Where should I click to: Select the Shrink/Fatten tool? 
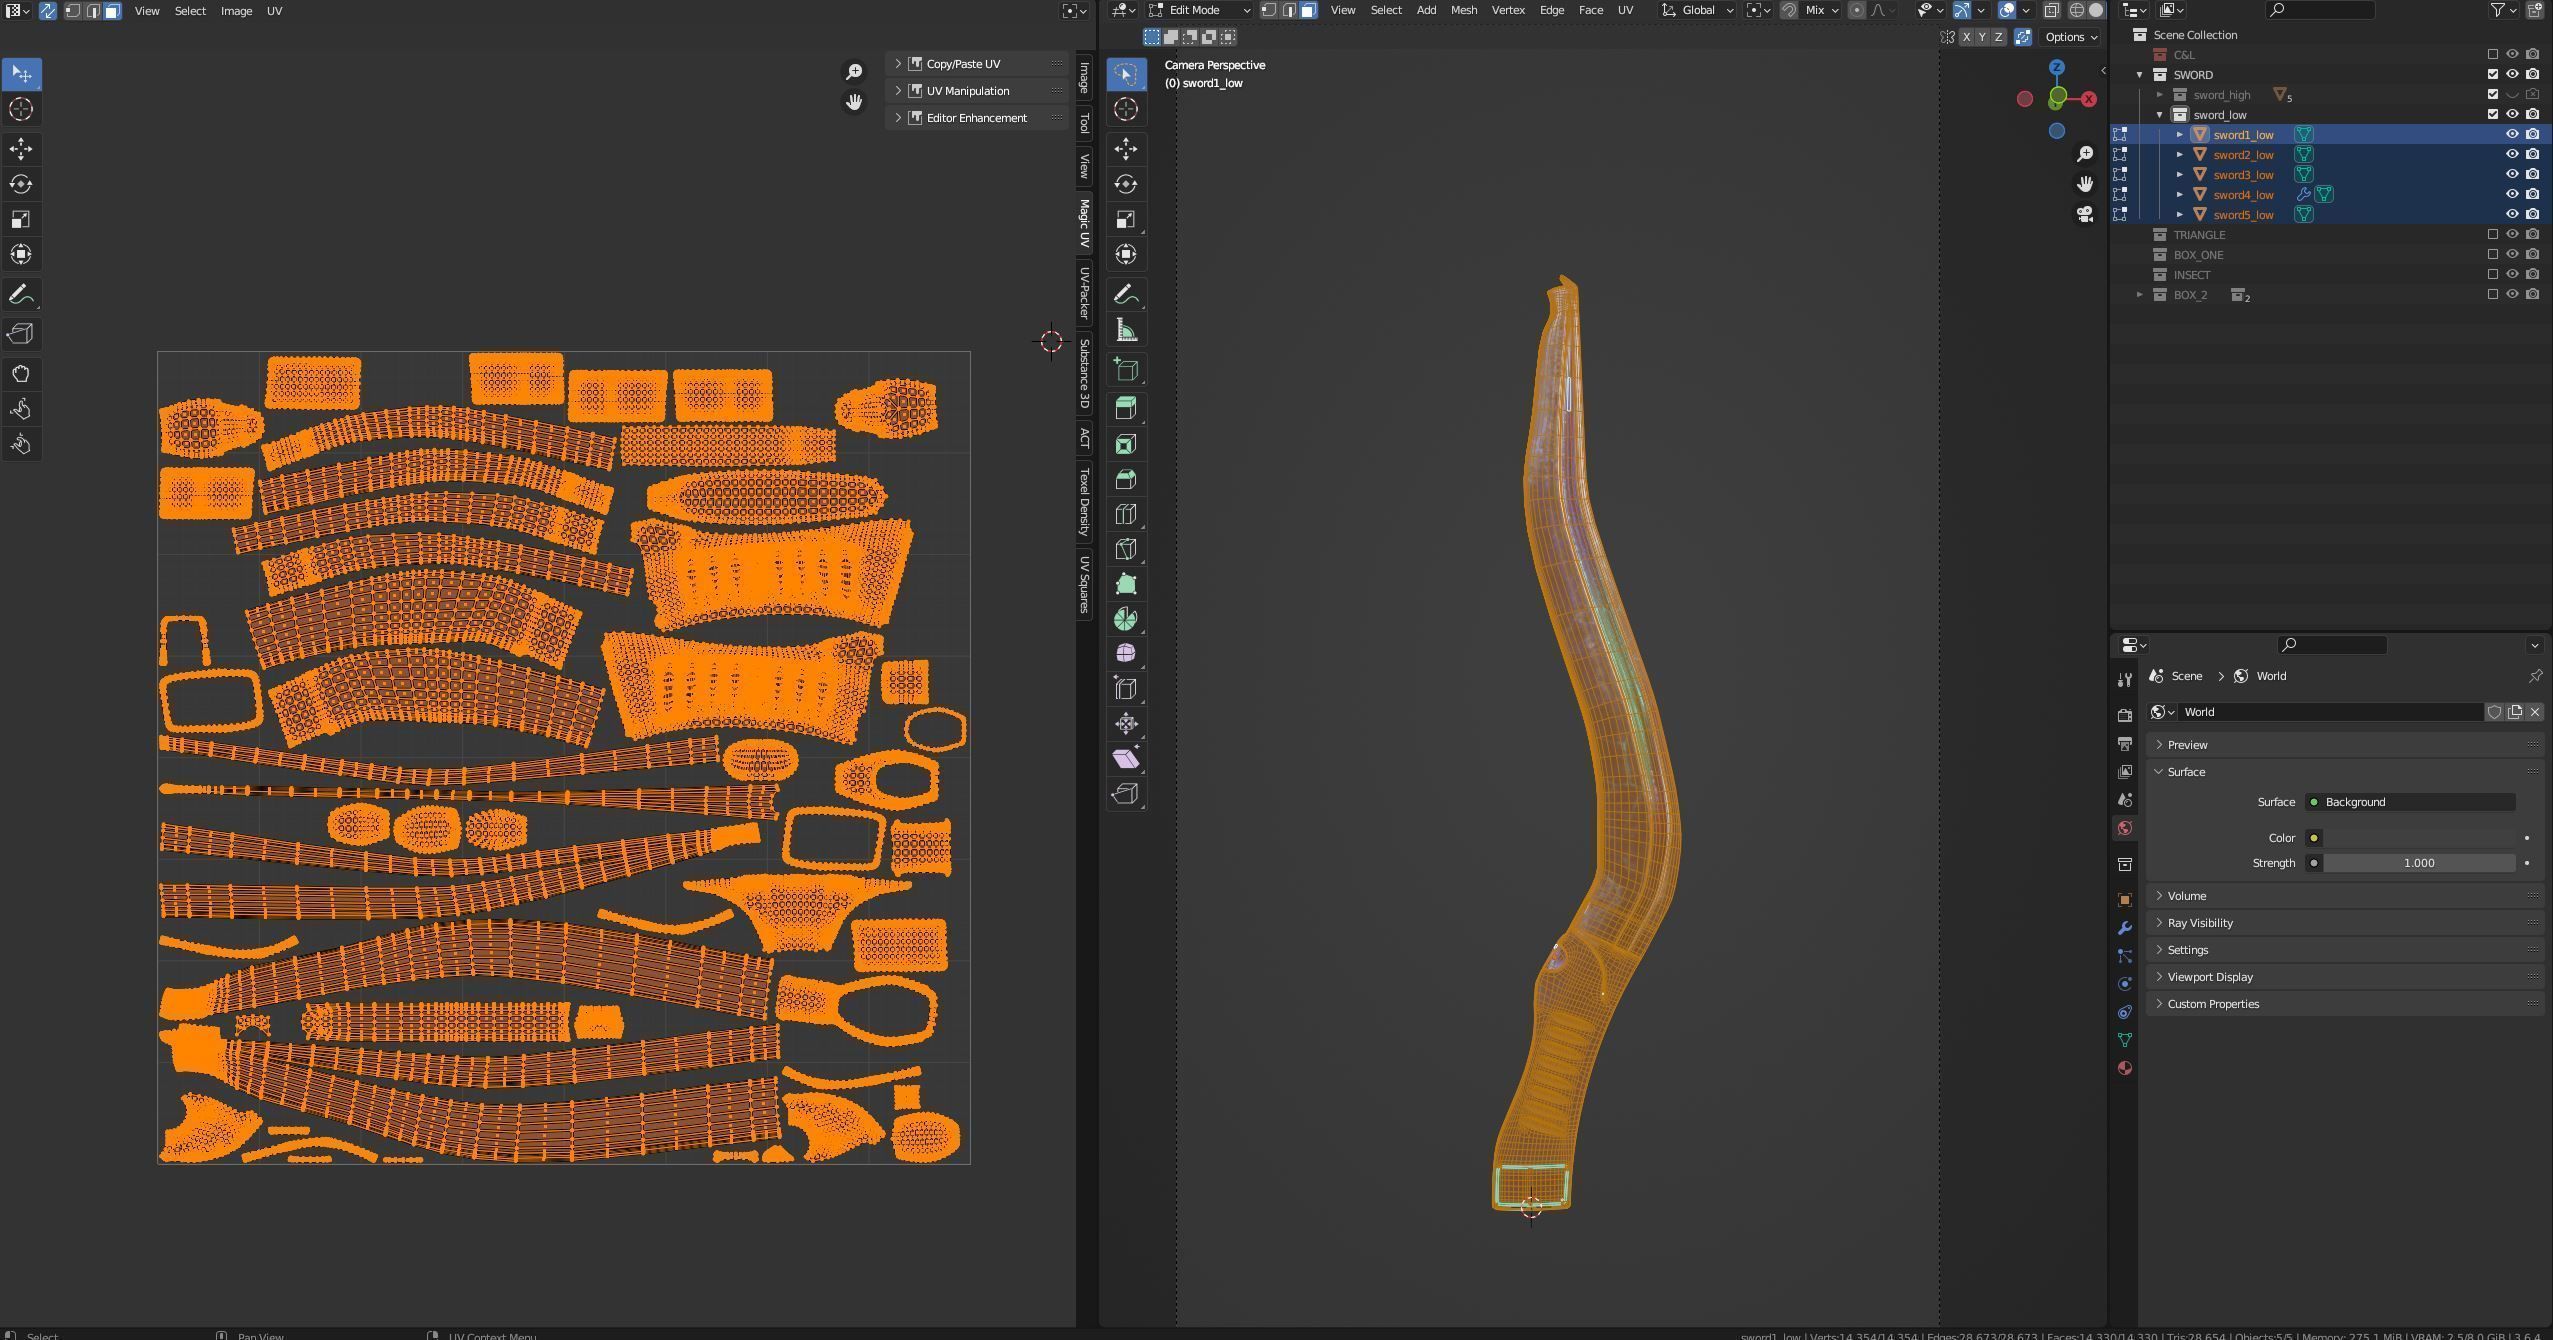pyautogui.click(x=1126, y=723)
